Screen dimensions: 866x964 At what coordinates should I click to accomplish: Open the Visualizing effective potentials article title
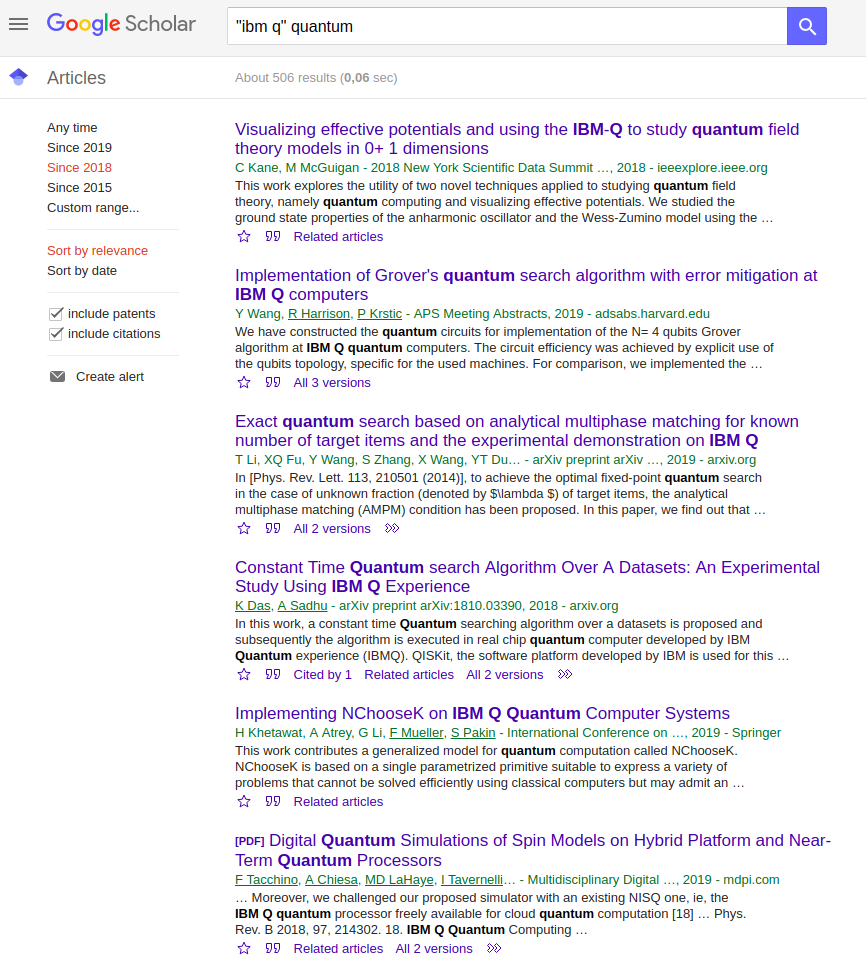[517, 138]
